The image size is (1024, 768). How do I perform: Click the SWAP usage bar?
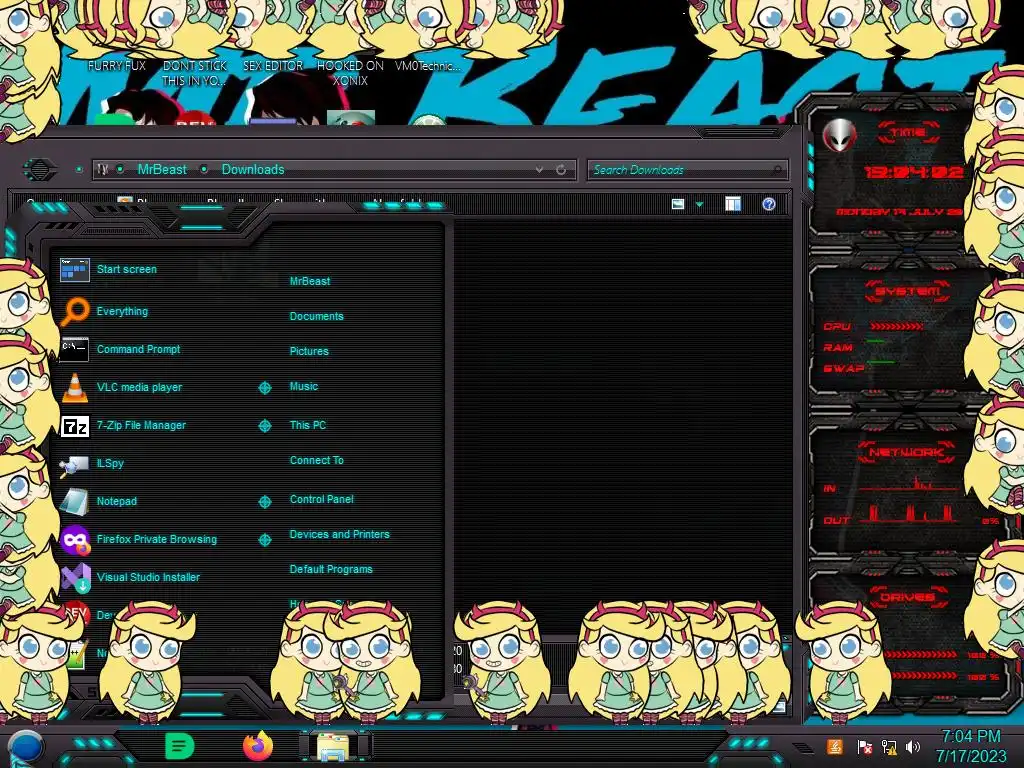pos(881,361)
